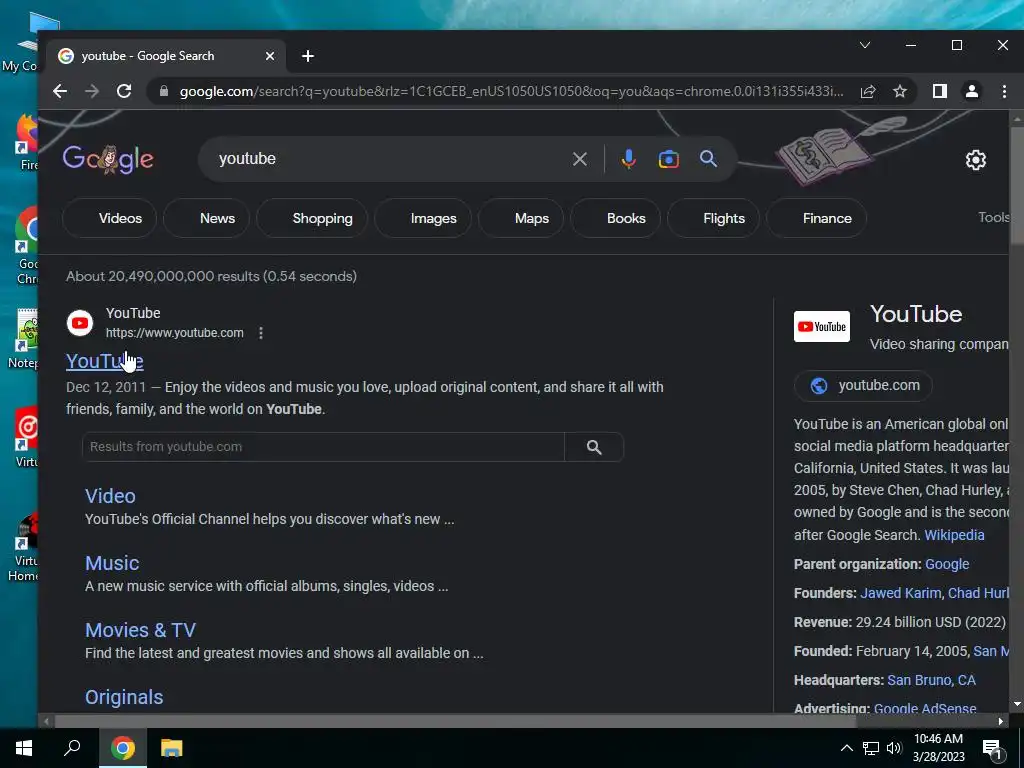Select the Flights filter chip

pyautogui.click(x=714, y=218)
